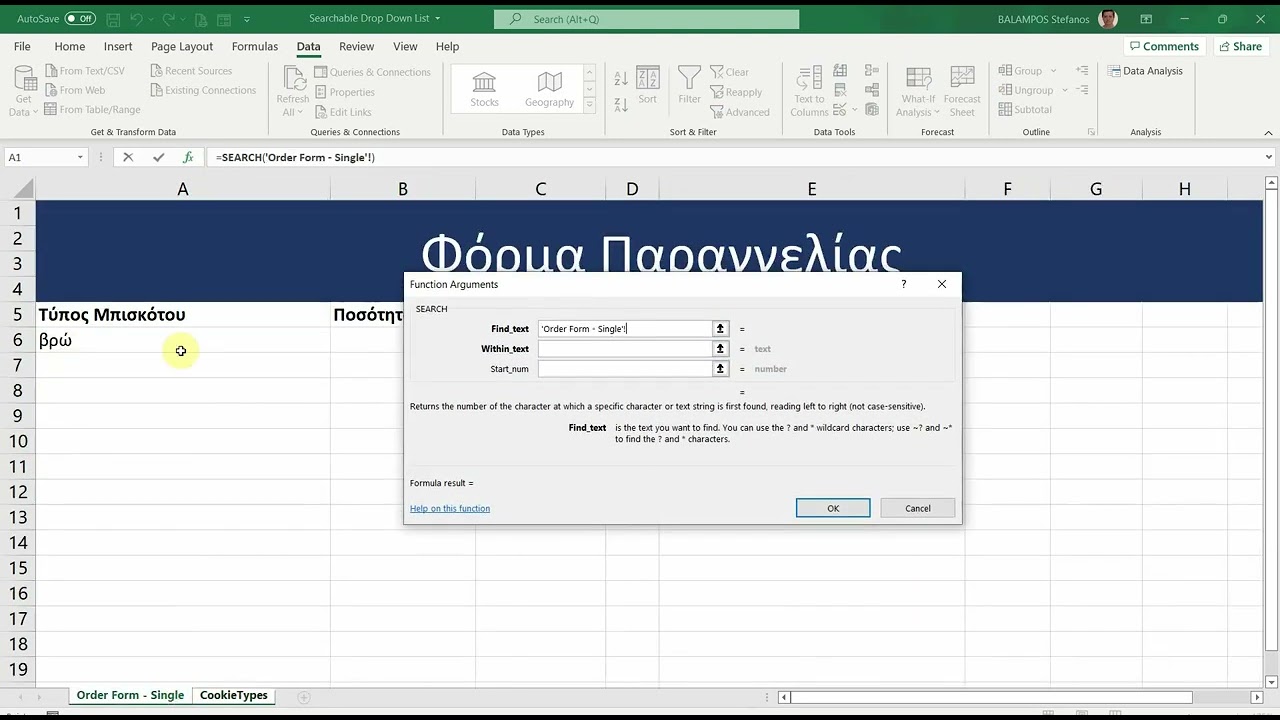
Task: Click What-If Analysis dropdown
Action: pos(918,91)
